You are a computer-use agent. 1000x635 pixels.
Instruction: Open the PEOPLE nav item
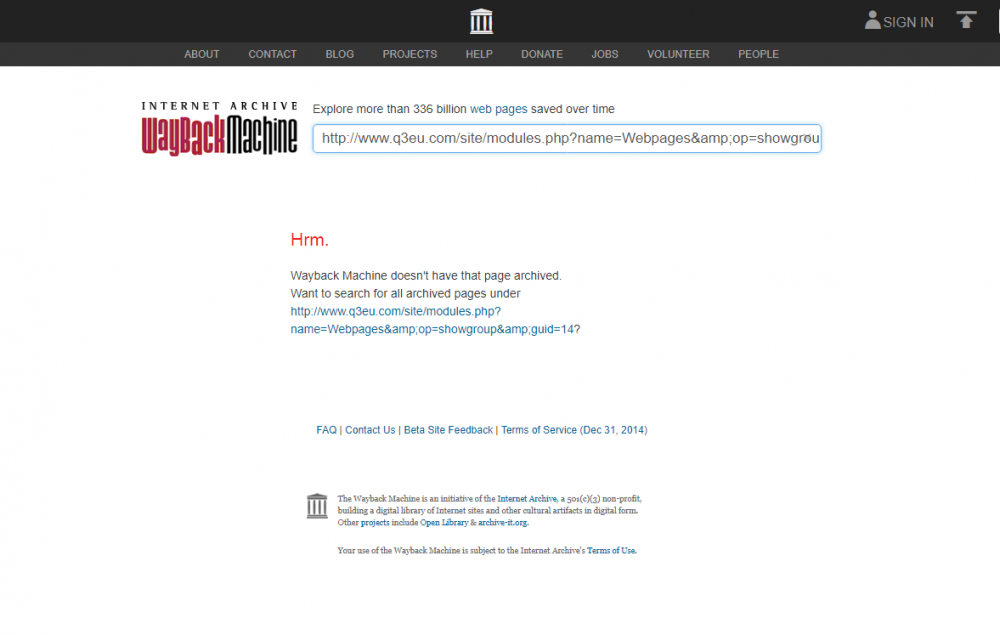(758, 54)
